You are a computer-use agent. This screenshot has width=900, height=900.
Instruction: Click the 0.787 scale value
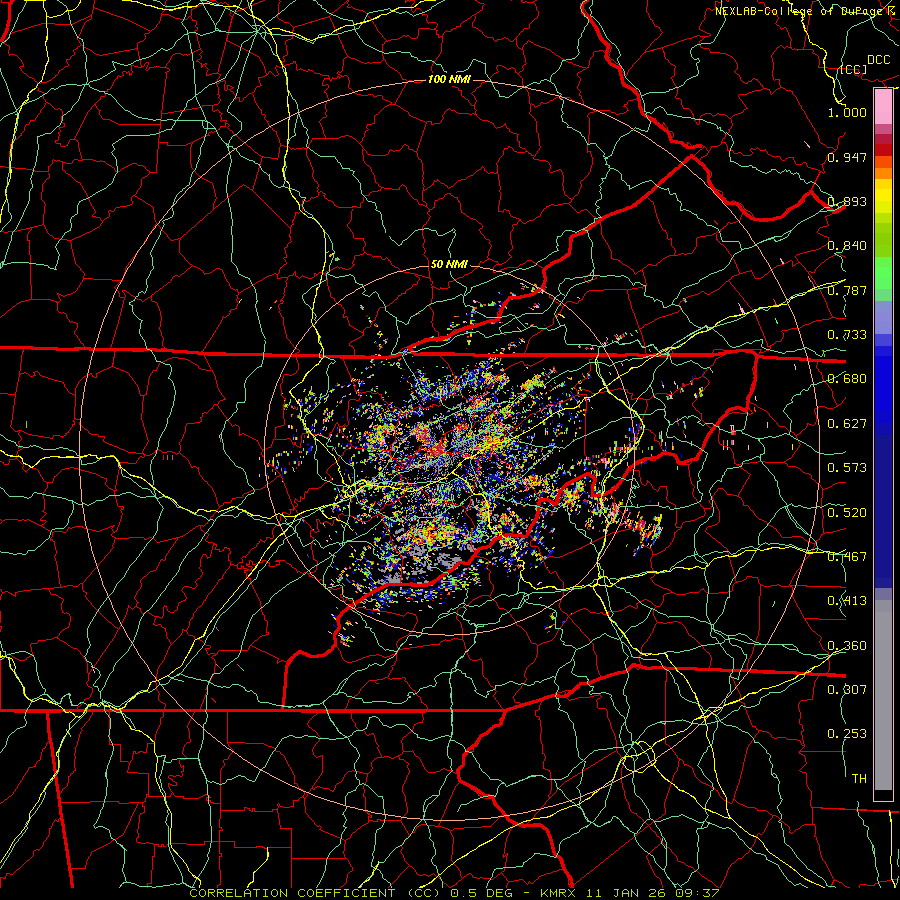tap(847, 290)
